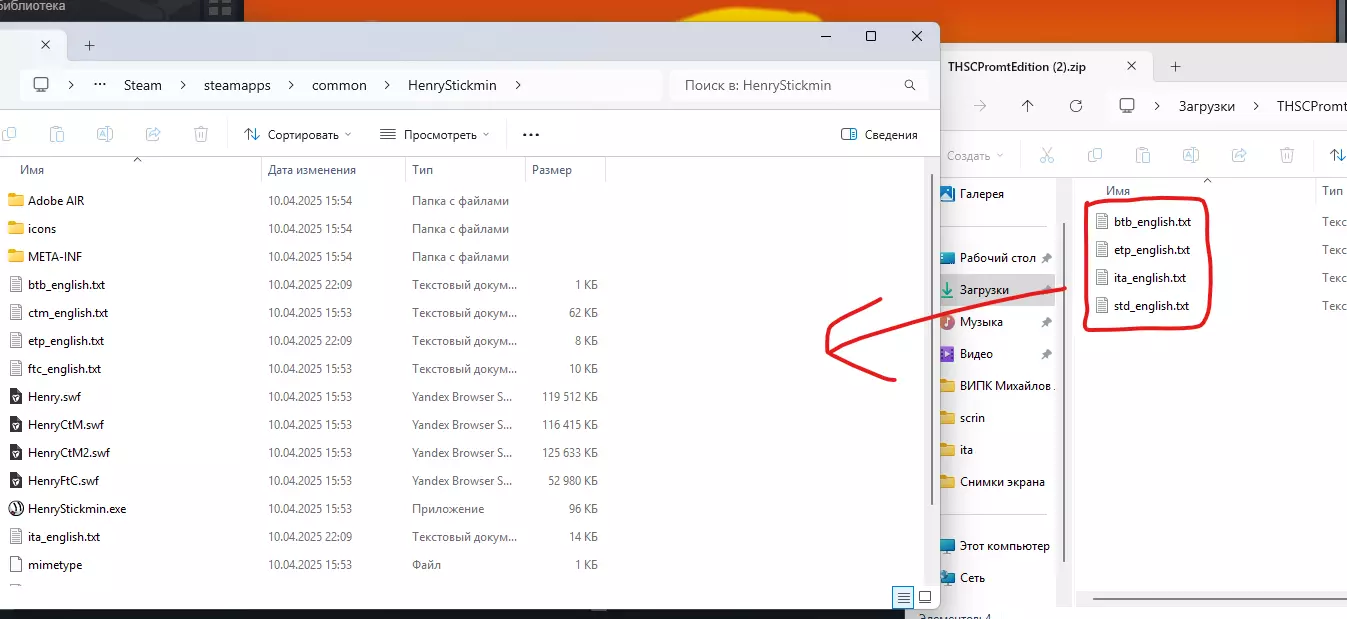Click the Share icon in the zip window toolbar
Screen dimensions: 1347x619
pyautogui.click(x=1239, y=155)
